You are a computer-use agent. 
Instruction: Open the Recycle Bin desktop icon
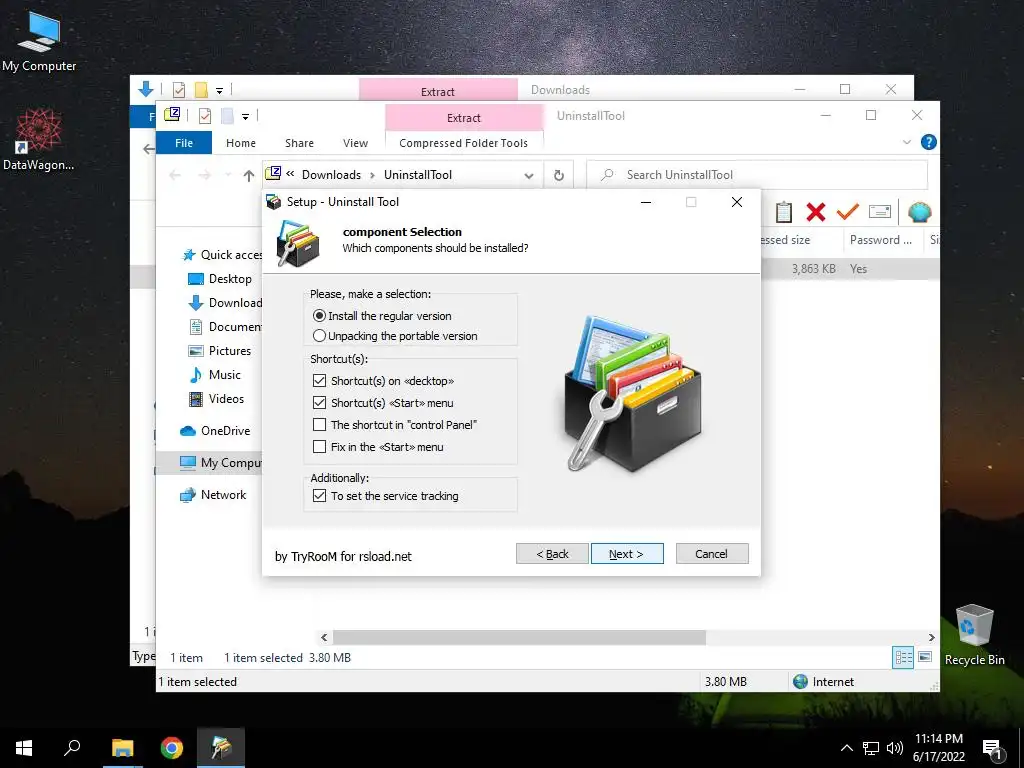point(974,634)
